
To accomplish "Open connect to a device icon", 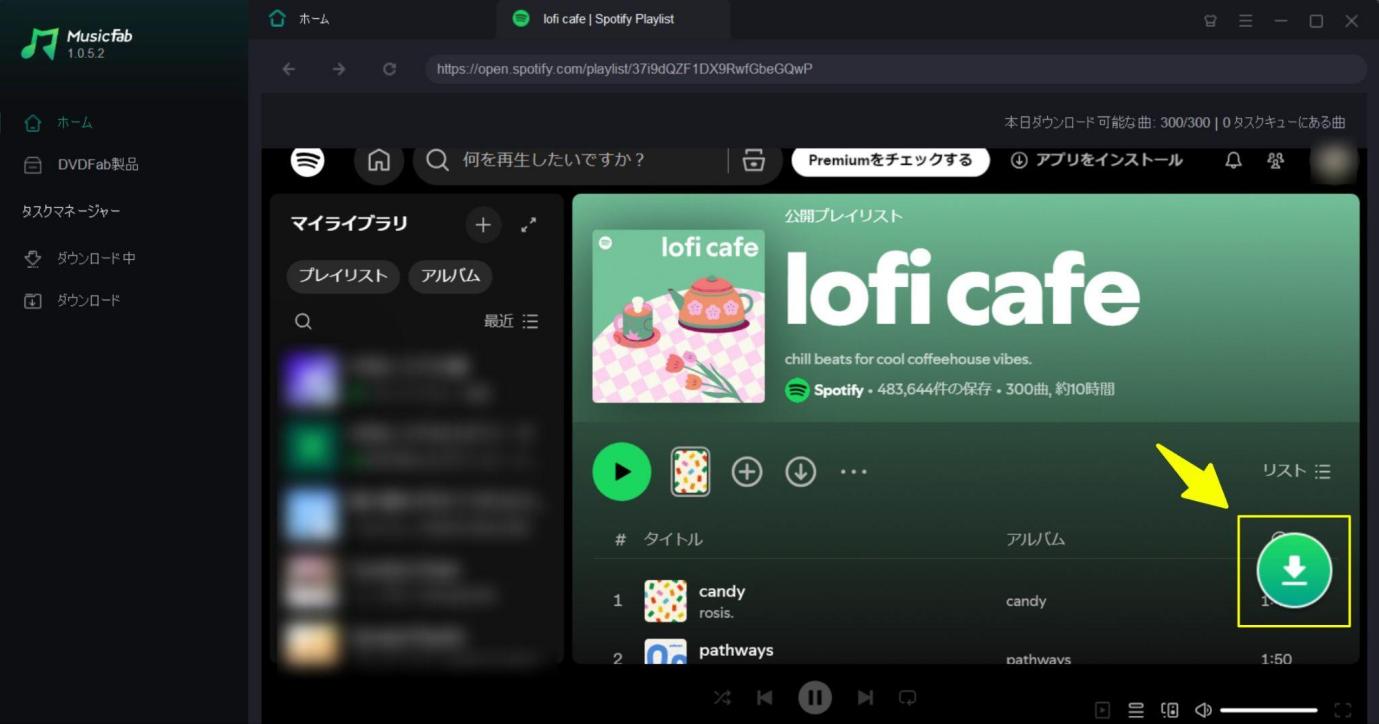I will point(1170,710).
